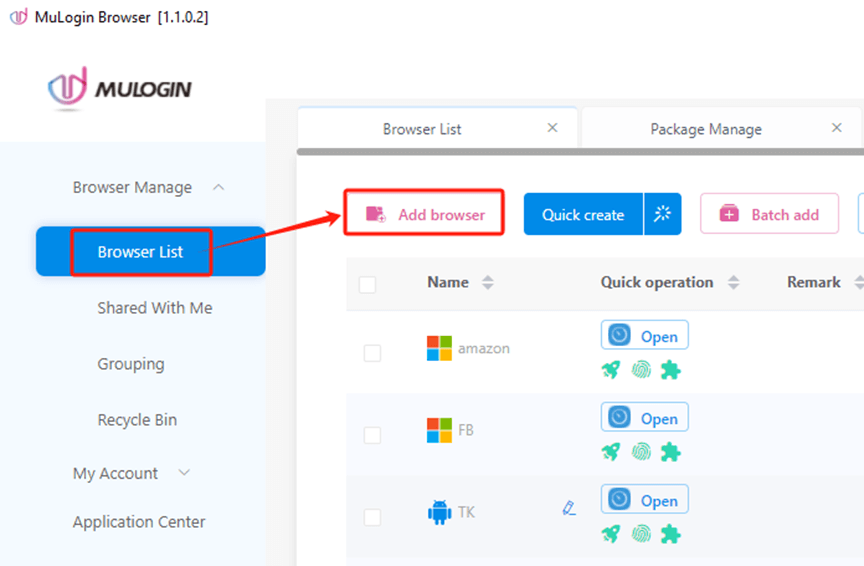
Task: Select the TK row checkbox
Action: pos(372,517)
